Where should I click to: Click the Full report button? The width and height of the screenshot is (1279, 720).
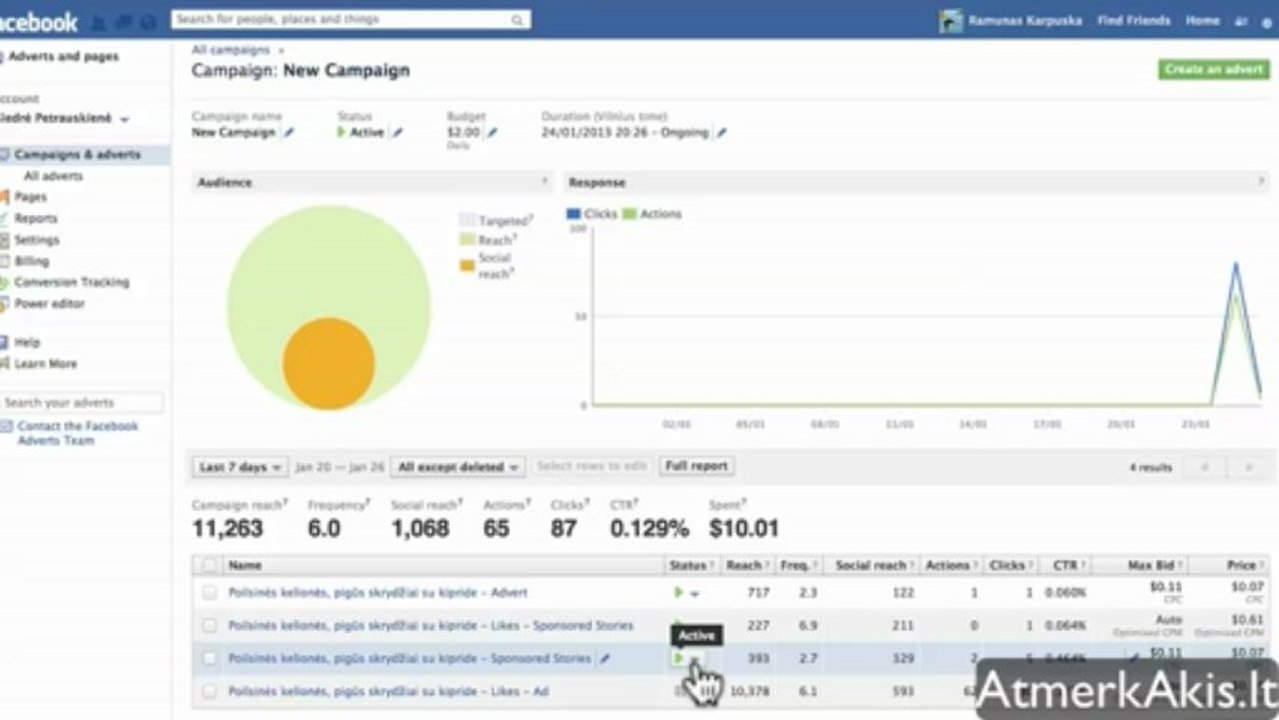click(697, 466)
